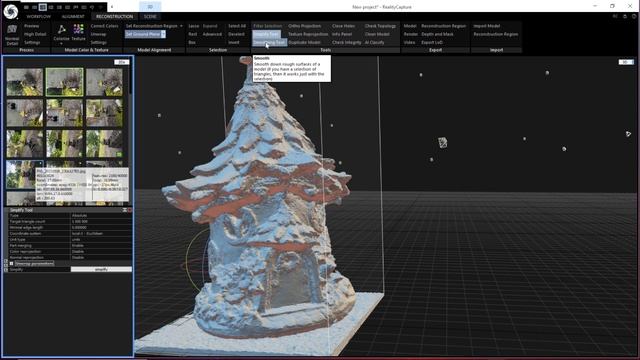Click Reconstruction Region in Export group
The height and width of the screenshot is (360, 640).
(443, 26)
